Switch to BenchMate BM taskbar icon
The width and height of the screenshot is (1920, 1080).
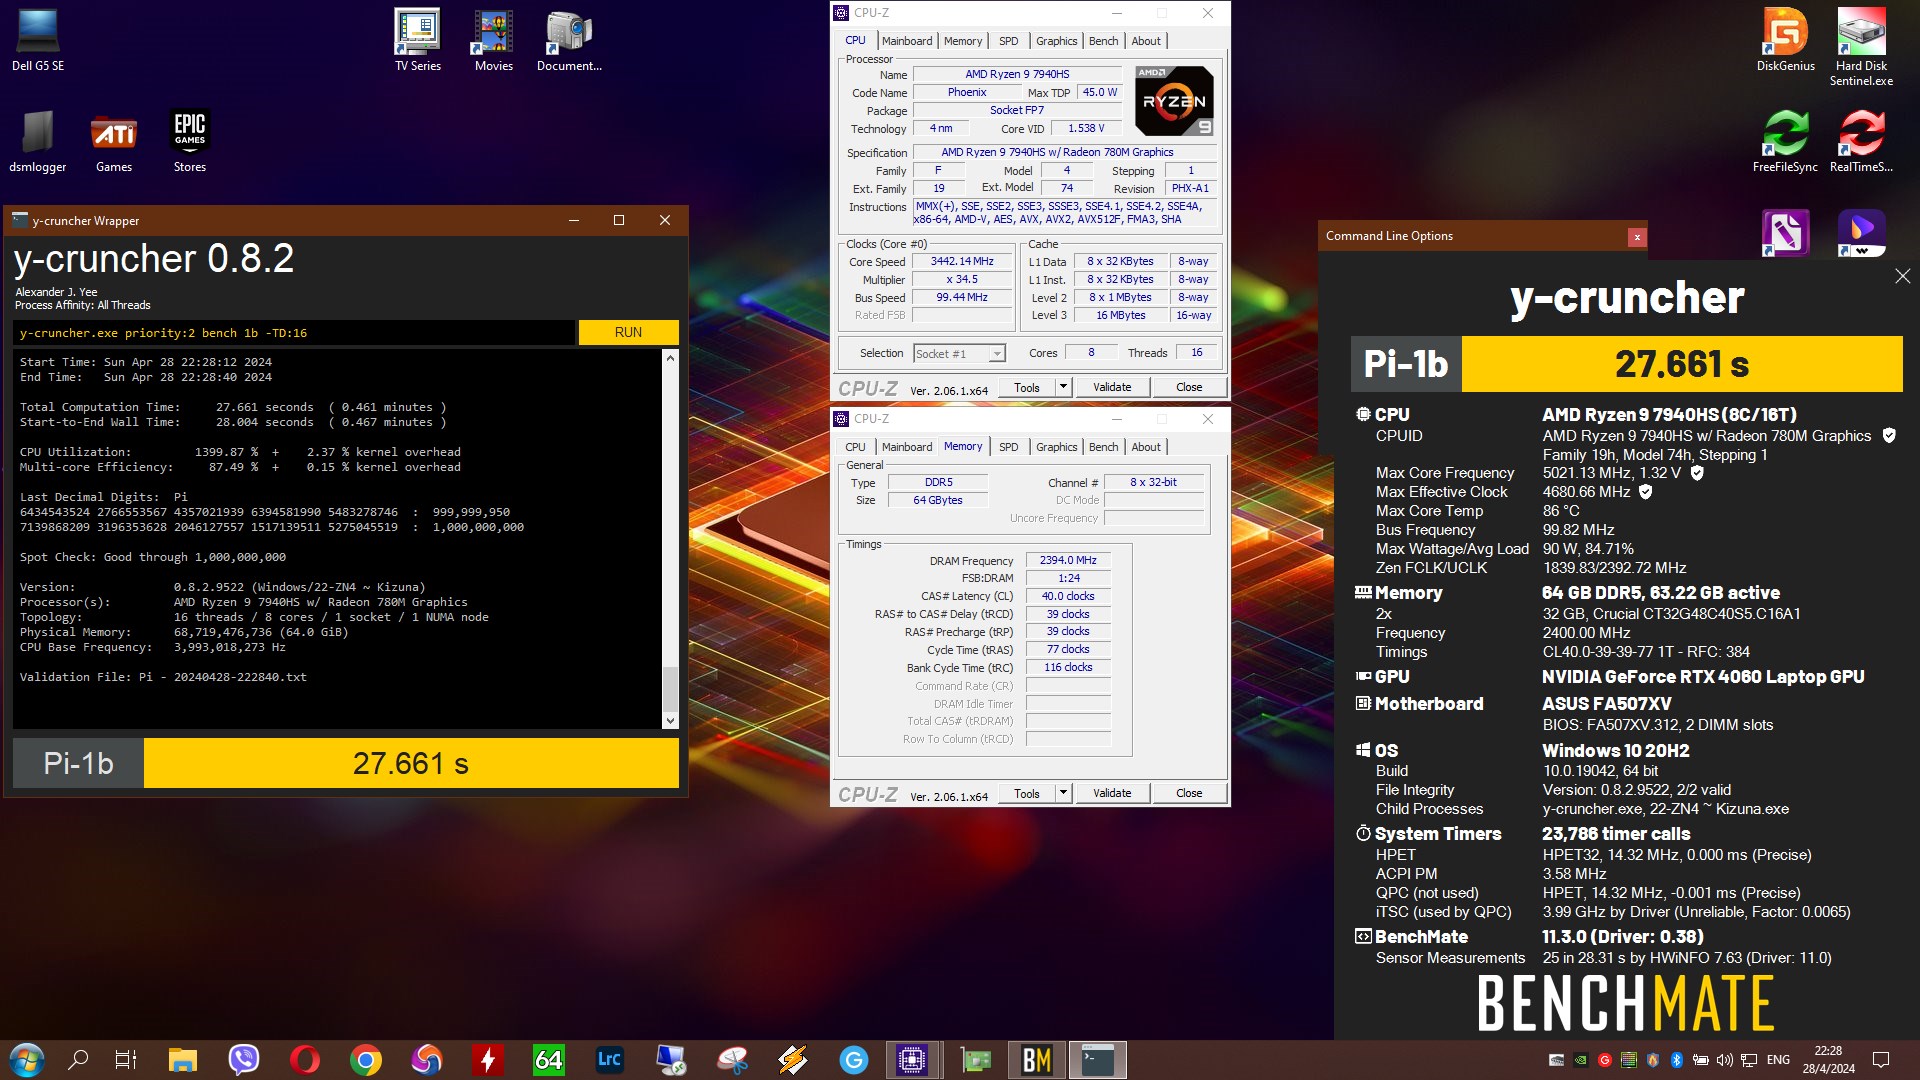[x=1037, y=1060]
